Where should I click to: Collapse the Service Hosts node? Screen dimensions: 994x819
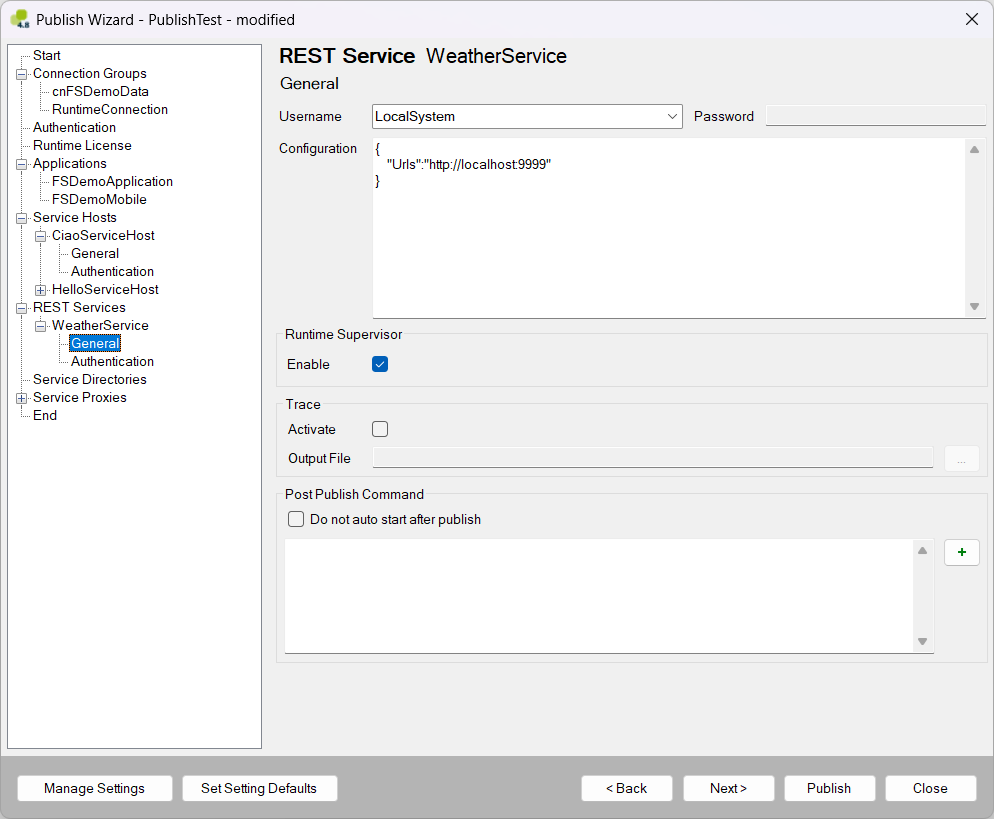tap(22, 218)
